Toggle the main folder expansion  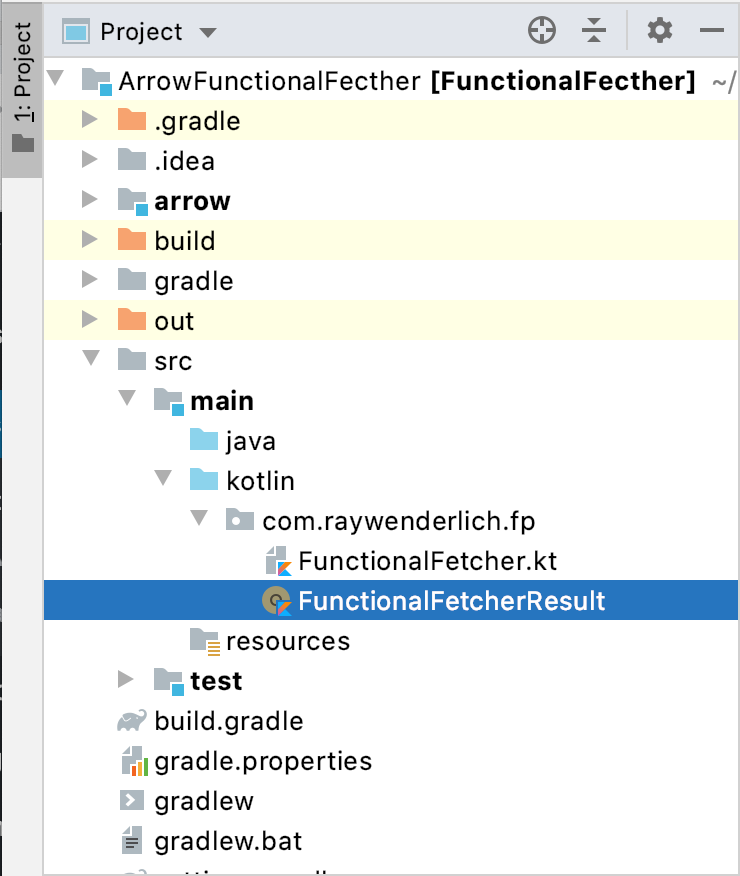point(126,398)
